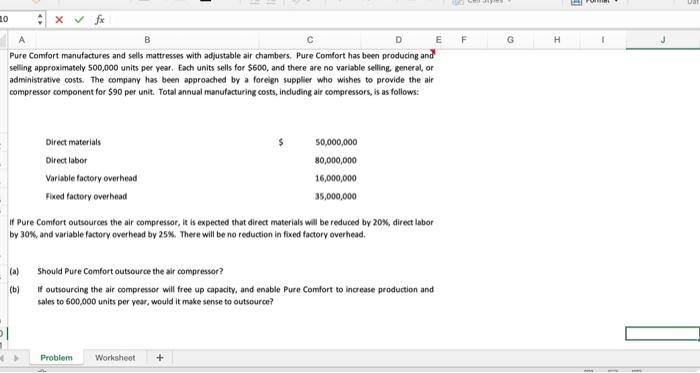
Task: Select column G header
Action: (x=510, y=40)
